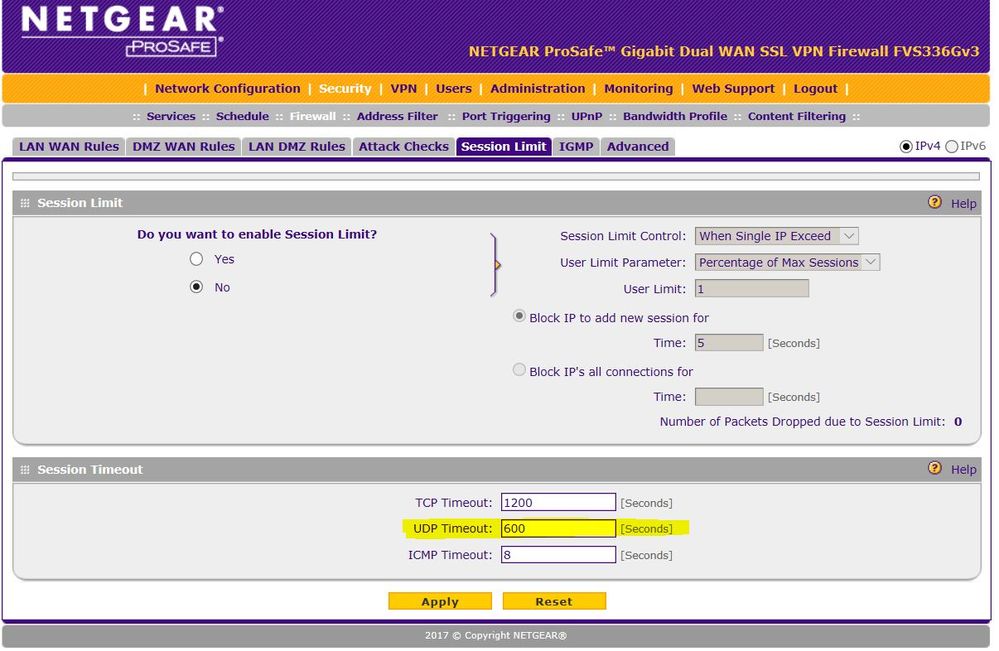This screenshot has width=999, height=651.
Task: Click Logout in the main menu
Action: [816, 89]
